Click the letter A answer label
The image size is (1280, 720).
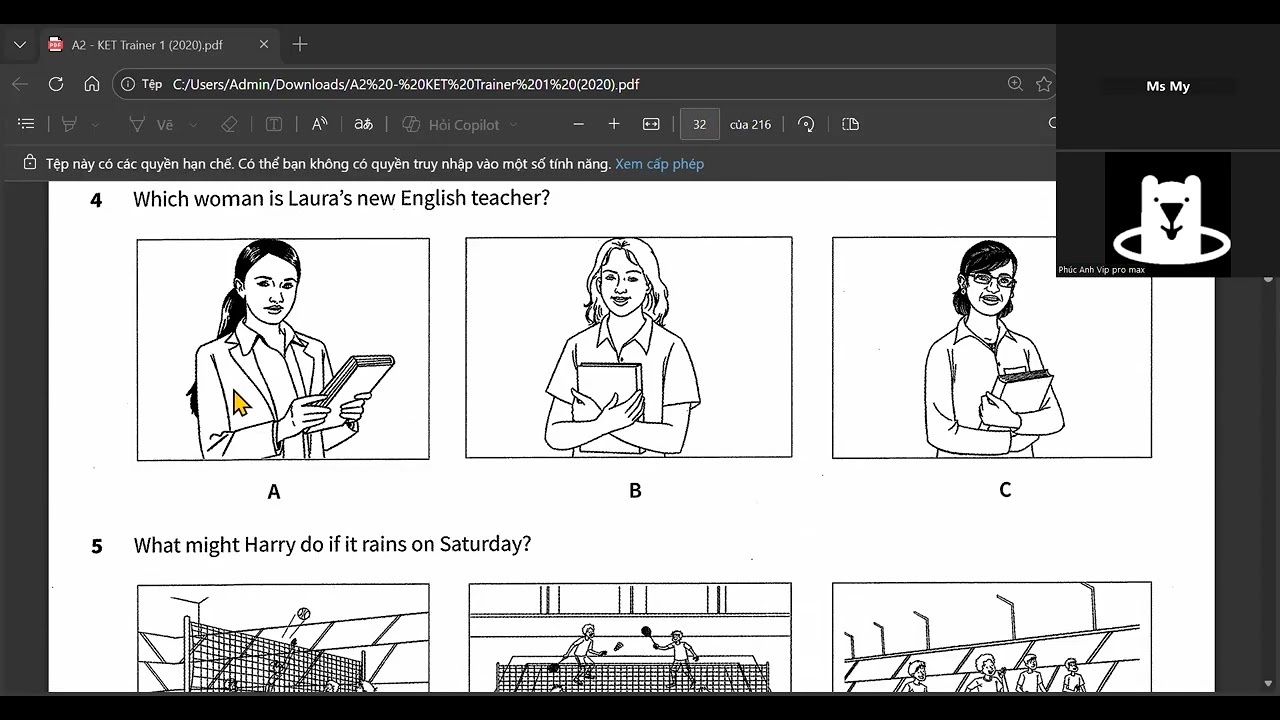pos(274,491)
